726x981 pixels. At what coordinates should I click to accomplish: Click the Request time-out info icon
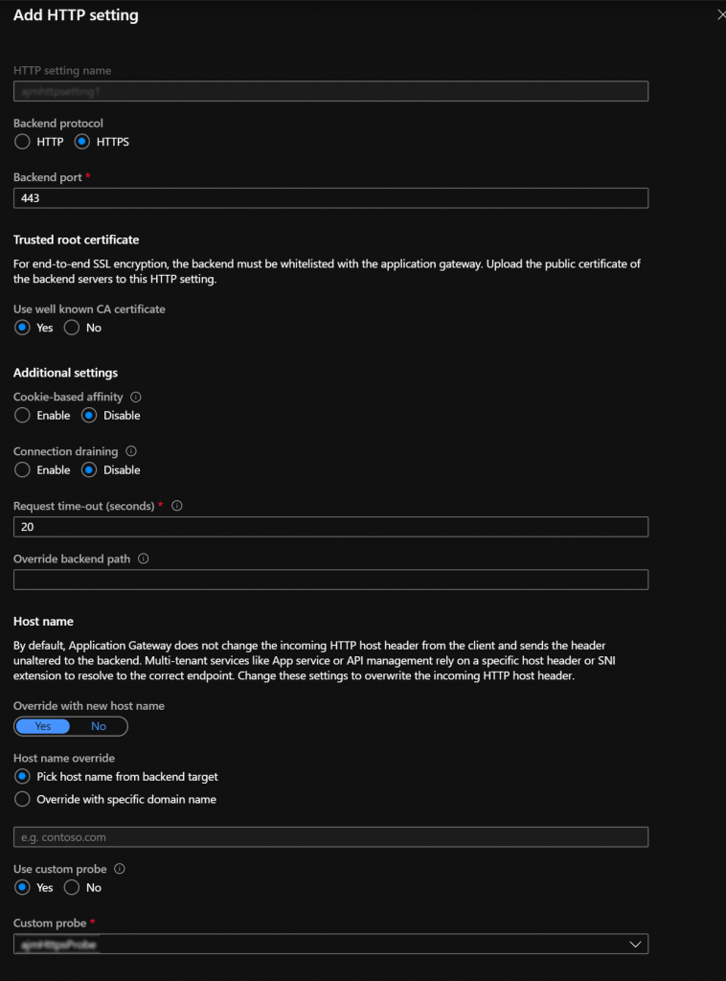tap(177, 506)
